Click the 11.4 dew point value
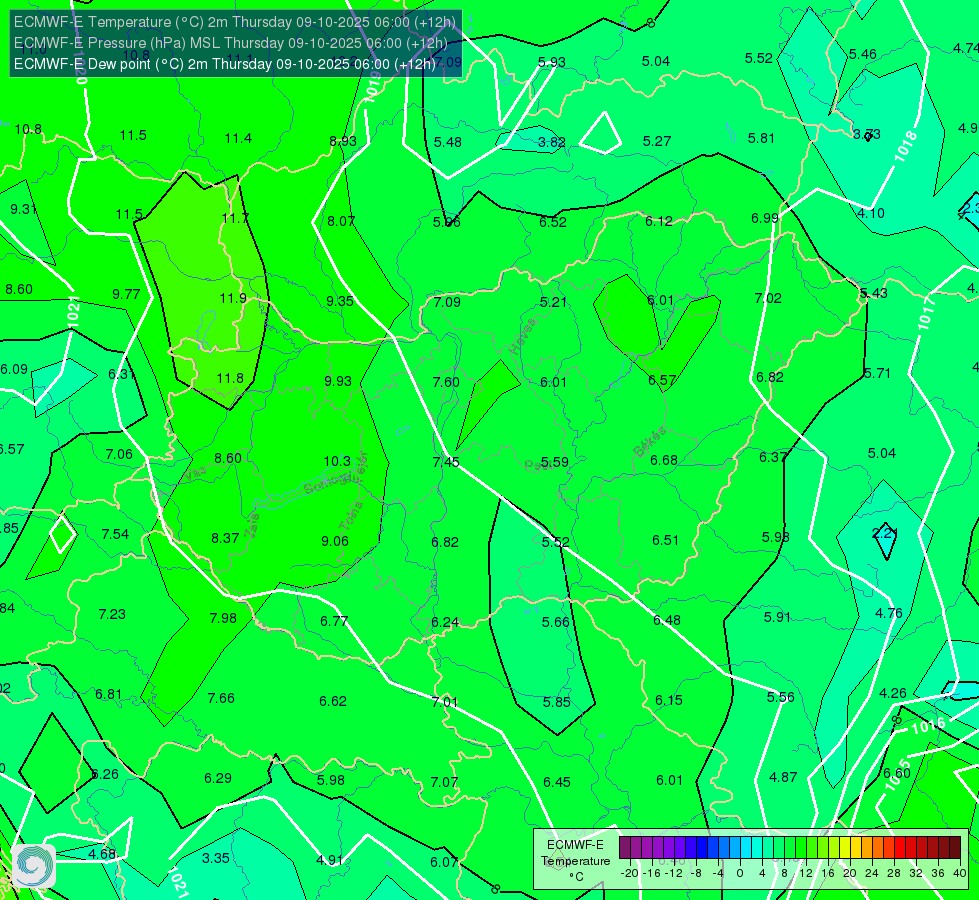This screenshot has height=900, width=979. point(239,138)
